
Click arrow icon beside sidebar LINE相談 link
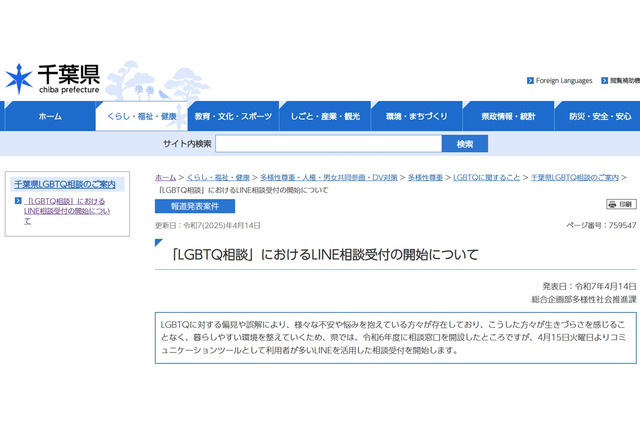click(18, 201)
